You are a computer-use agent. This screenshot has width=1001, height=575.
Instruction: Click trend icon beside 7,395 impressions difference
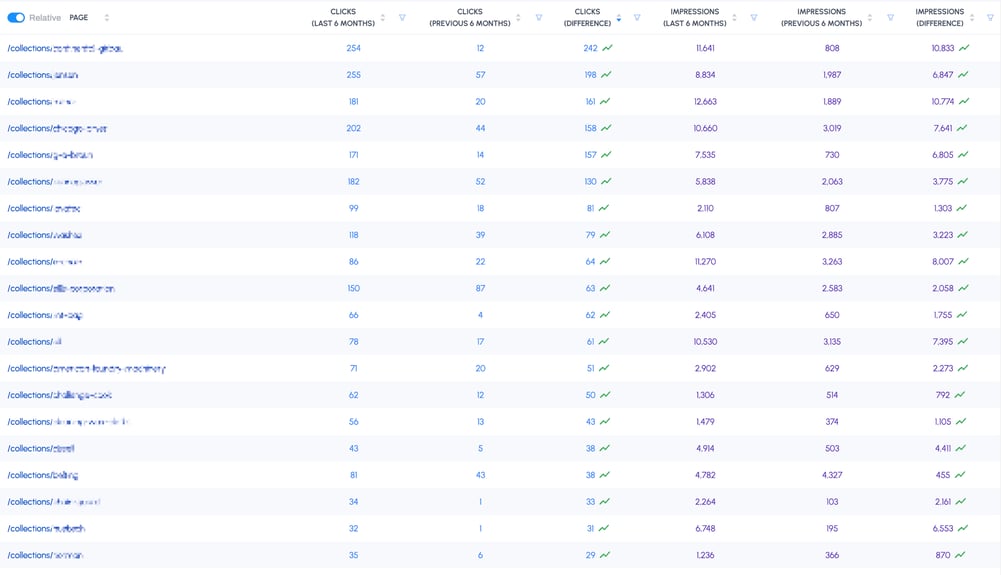963,342
